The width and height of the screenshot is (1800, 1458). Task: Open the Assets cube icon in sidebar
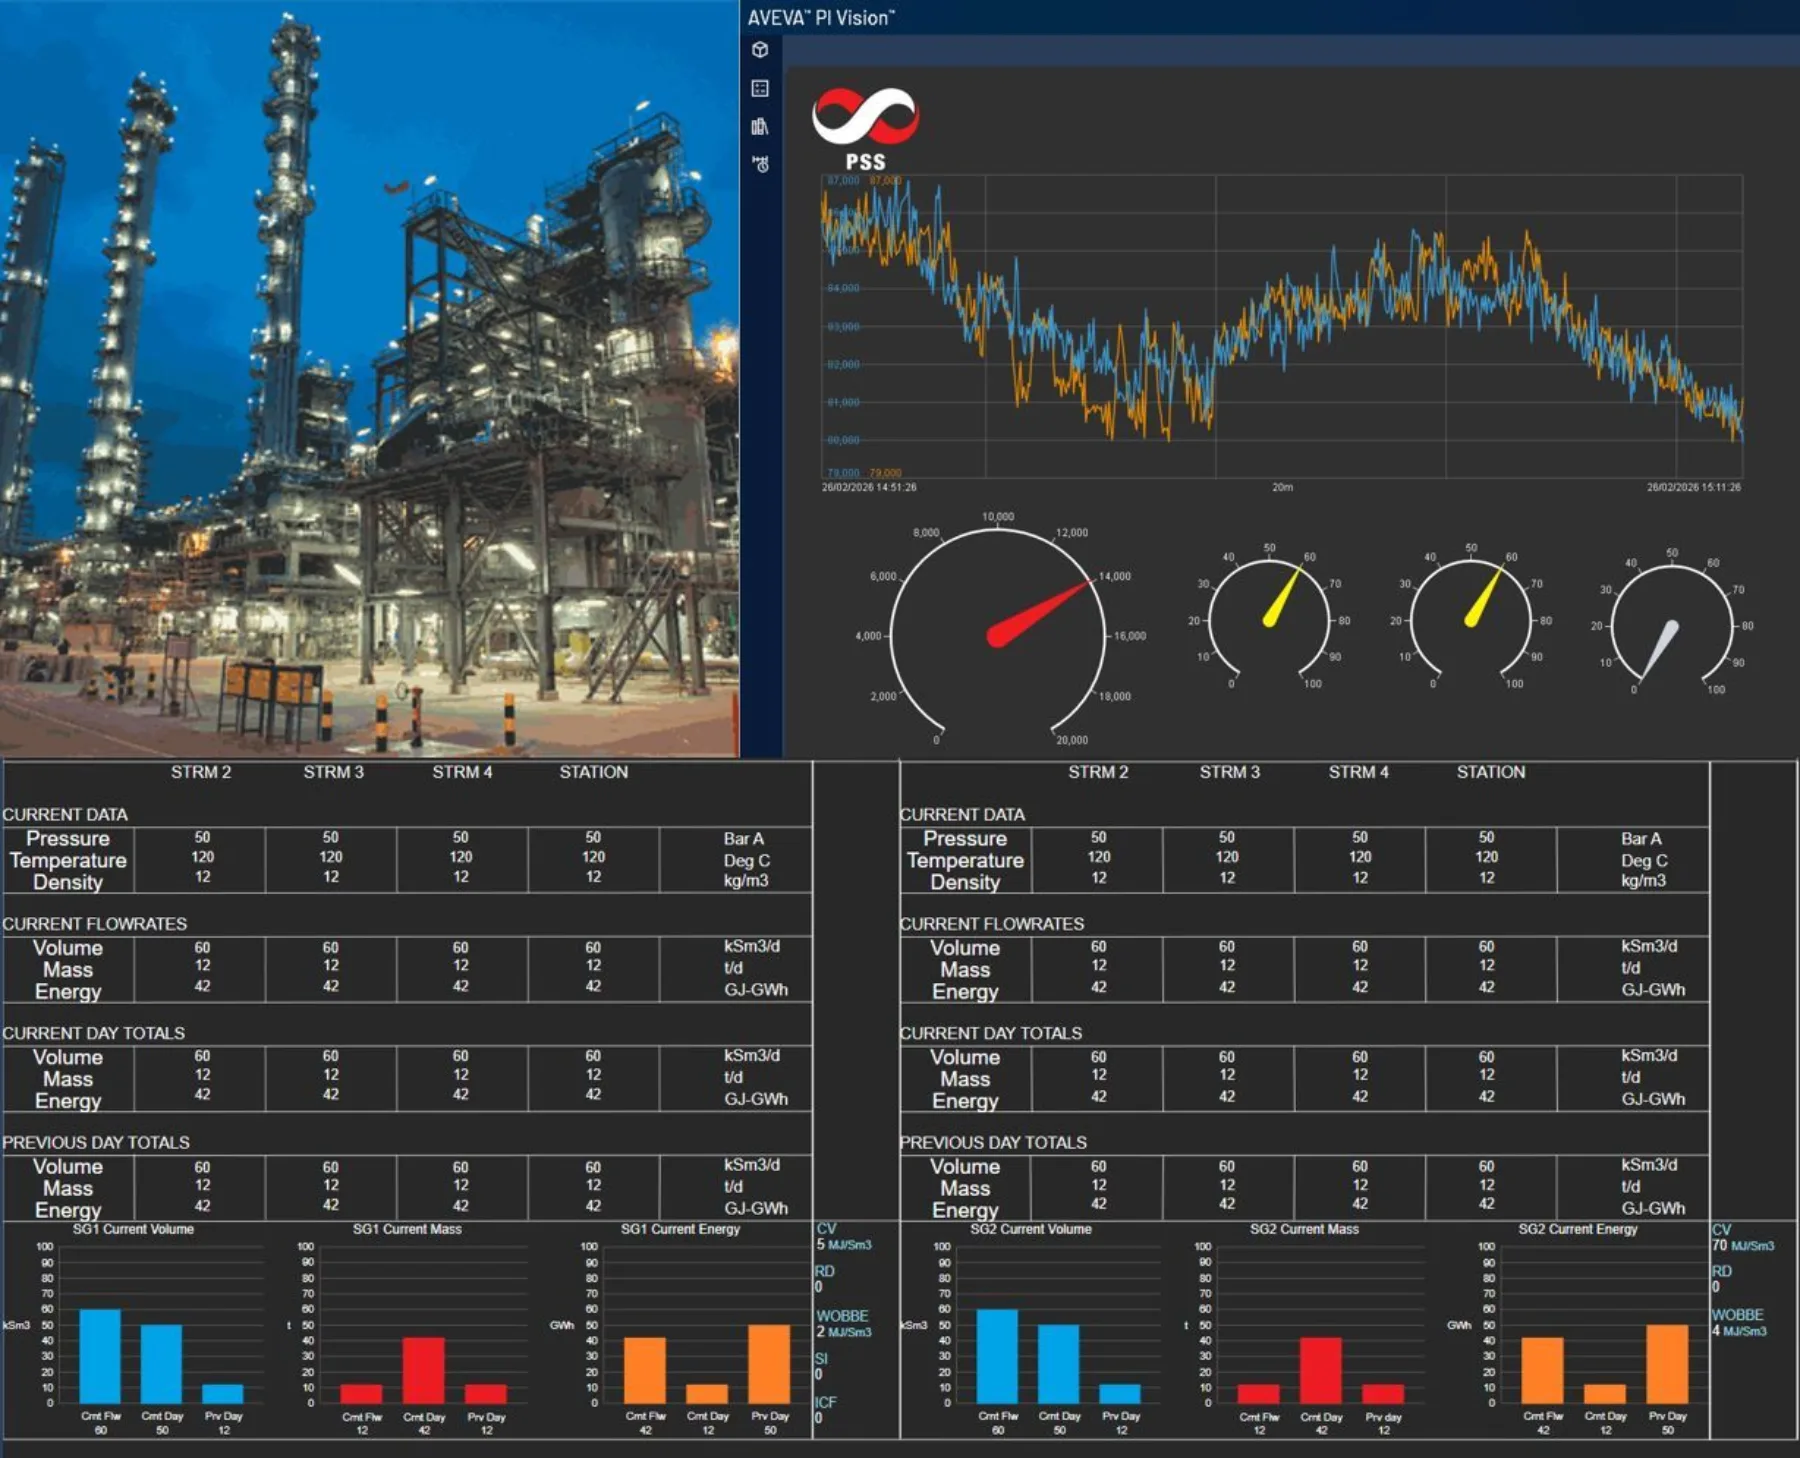coord(760,50)
